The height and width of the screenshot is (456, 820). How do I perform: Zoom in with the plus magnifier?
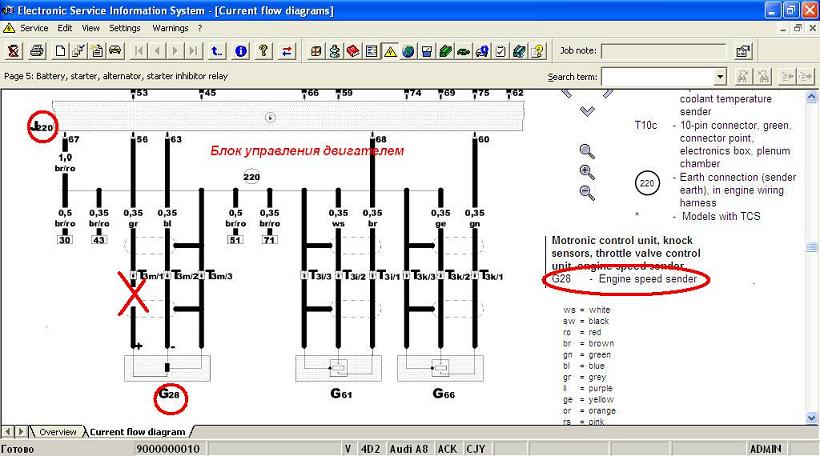pyautogui.click(x=587, y=172)
